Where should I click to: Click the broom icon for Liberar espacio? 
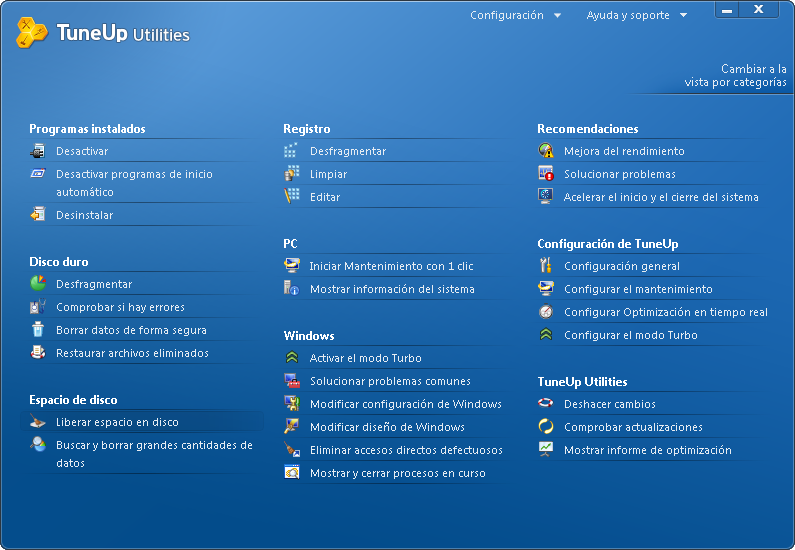tap(38, 421)
